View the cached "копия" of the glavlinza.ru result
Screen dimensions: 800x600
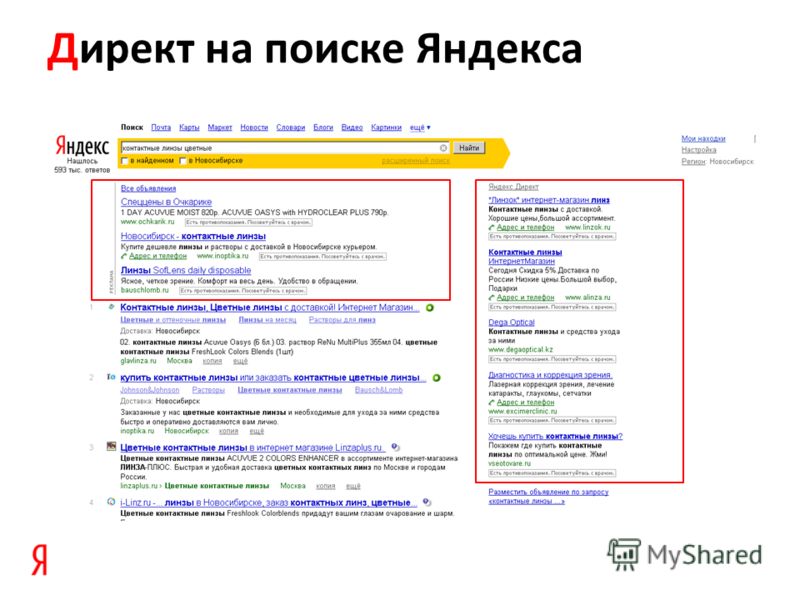click(212, 361)
